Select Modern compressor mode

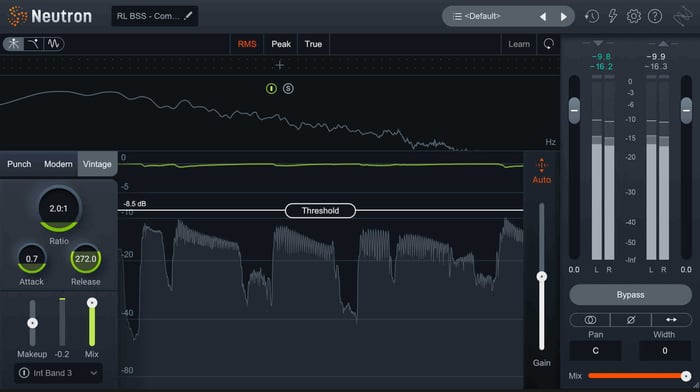(58, 164)
